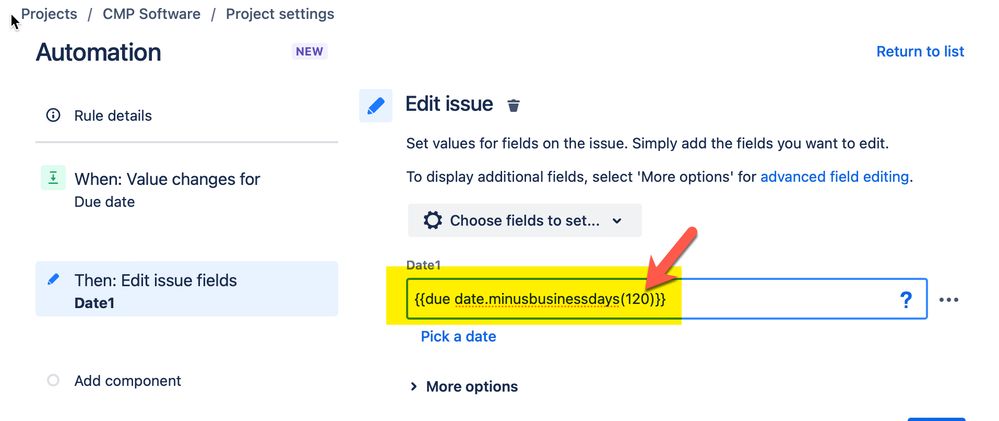Click the chevron arrow on Choose fields button

coord(616,221)
